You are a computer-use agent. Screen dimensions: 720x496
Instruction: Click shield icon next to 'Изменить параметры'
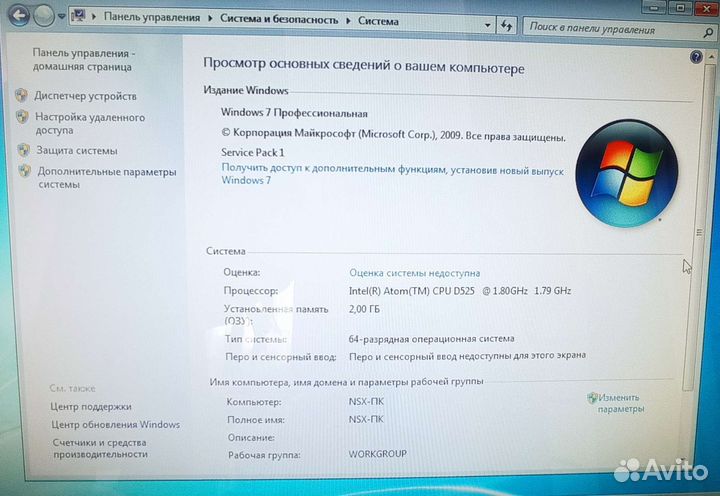[592, 397]
